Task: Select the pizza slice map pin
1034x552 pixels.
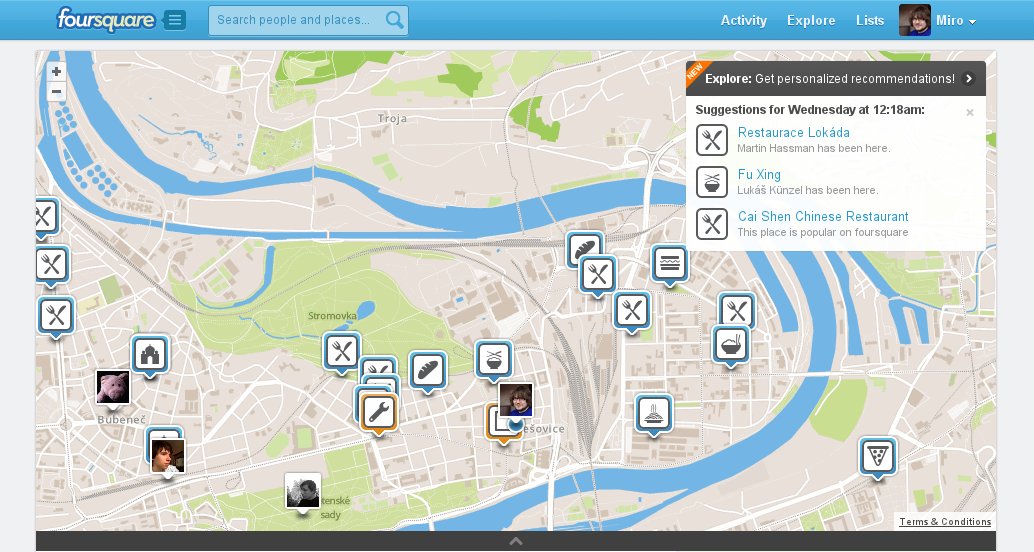Action: coord(878,455)
